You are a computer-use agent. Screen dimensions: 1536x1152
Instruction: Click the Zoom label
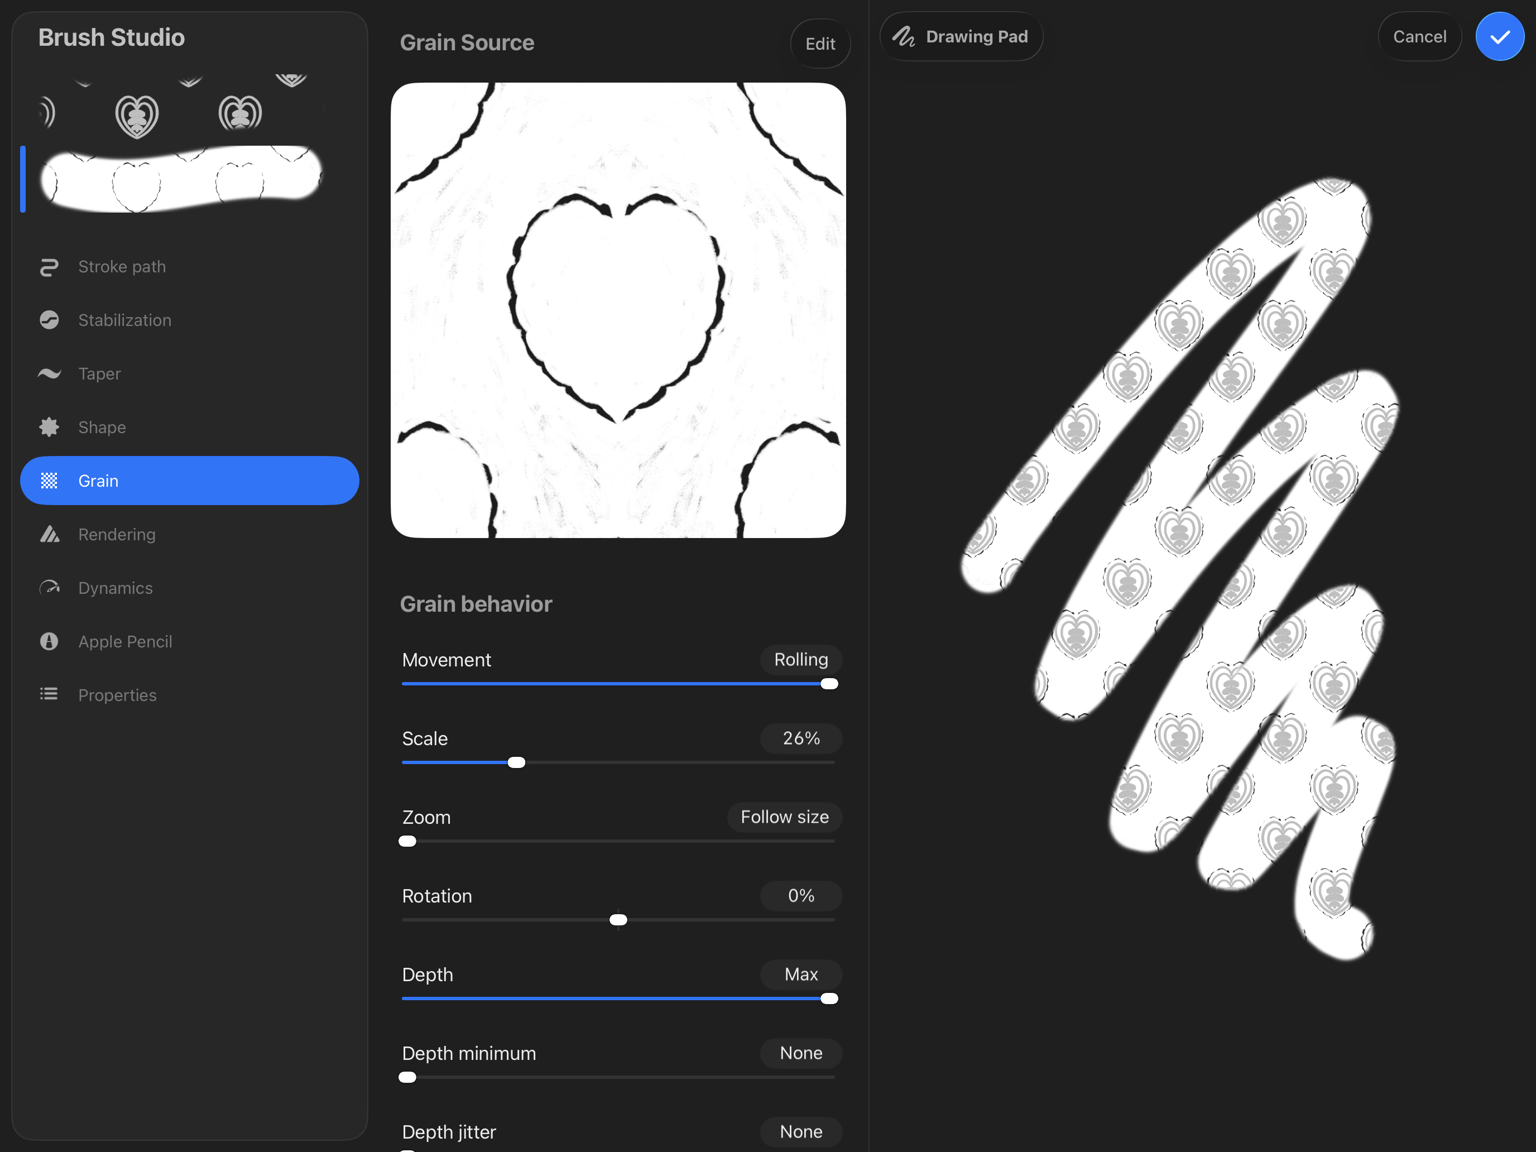426,817
